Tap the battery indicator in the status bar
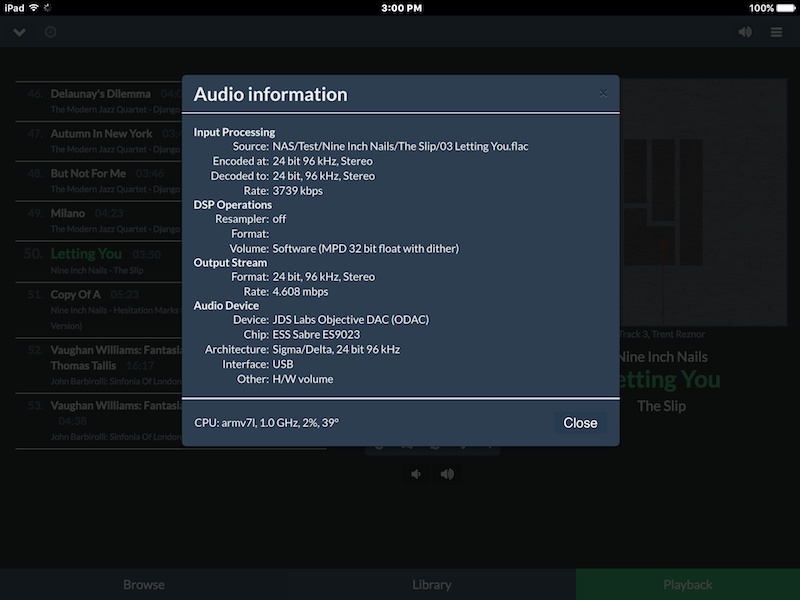This screenshot has width=800, height=600. pyautogui.click(x=785, y=8)
